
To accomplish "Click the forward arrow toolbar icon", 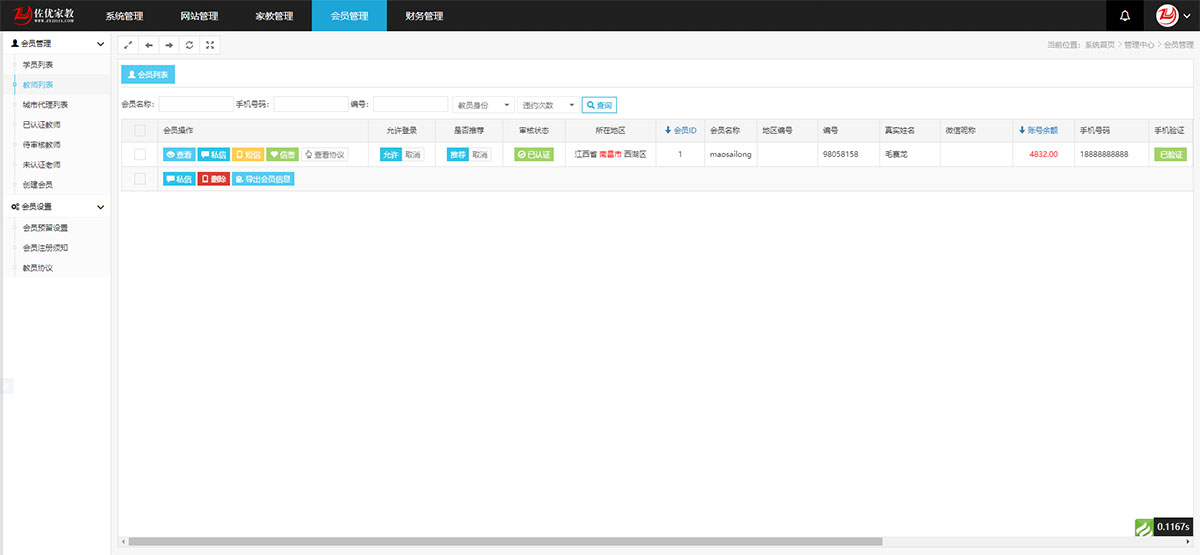I will click(169, 45).
